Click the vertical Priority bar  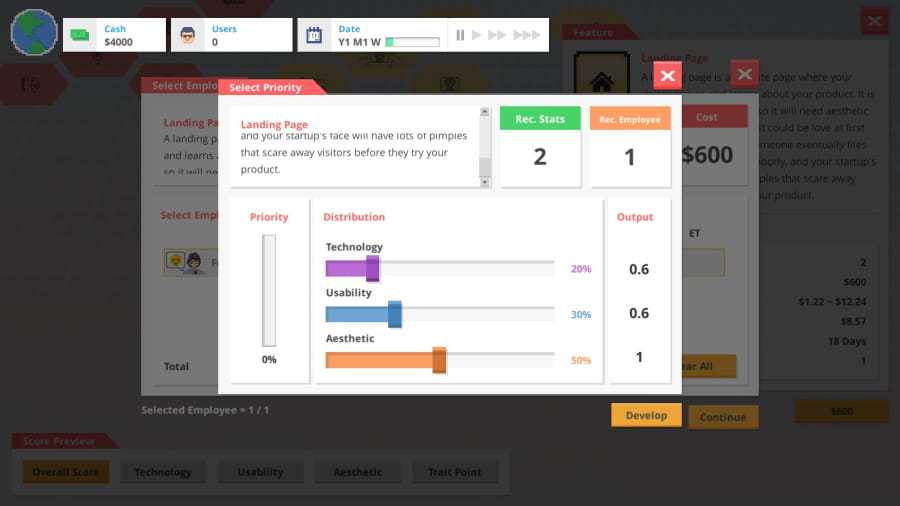269,290
